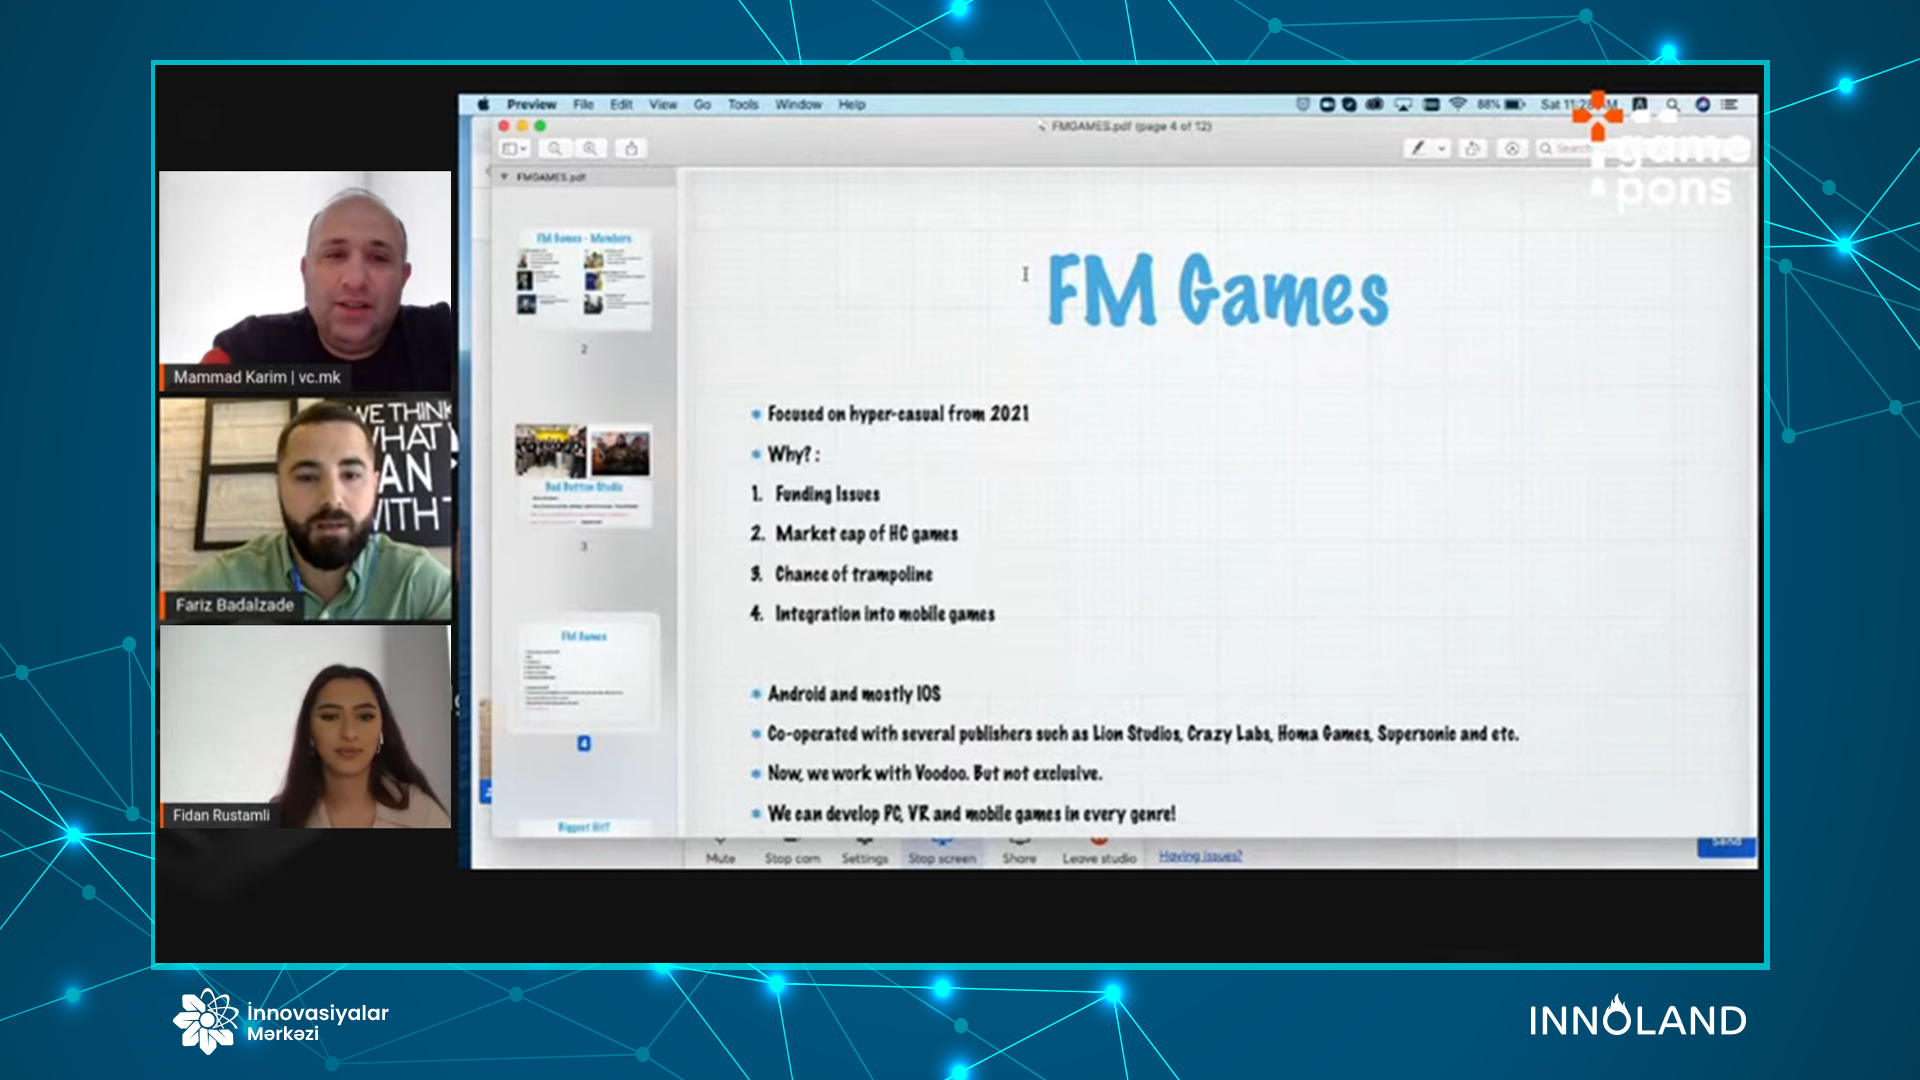The image size is (1920, 1080).
Task: Open Spotlight search in the menu bar
Action: click(1672, 104)
